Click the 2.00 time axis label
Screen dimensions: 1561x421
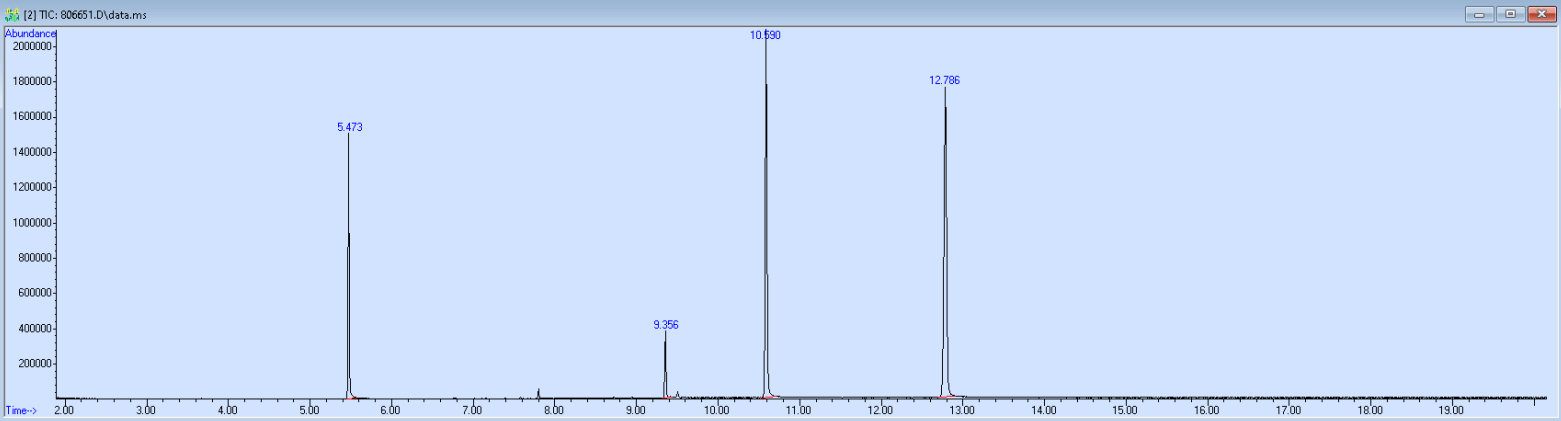pos(64,410)
